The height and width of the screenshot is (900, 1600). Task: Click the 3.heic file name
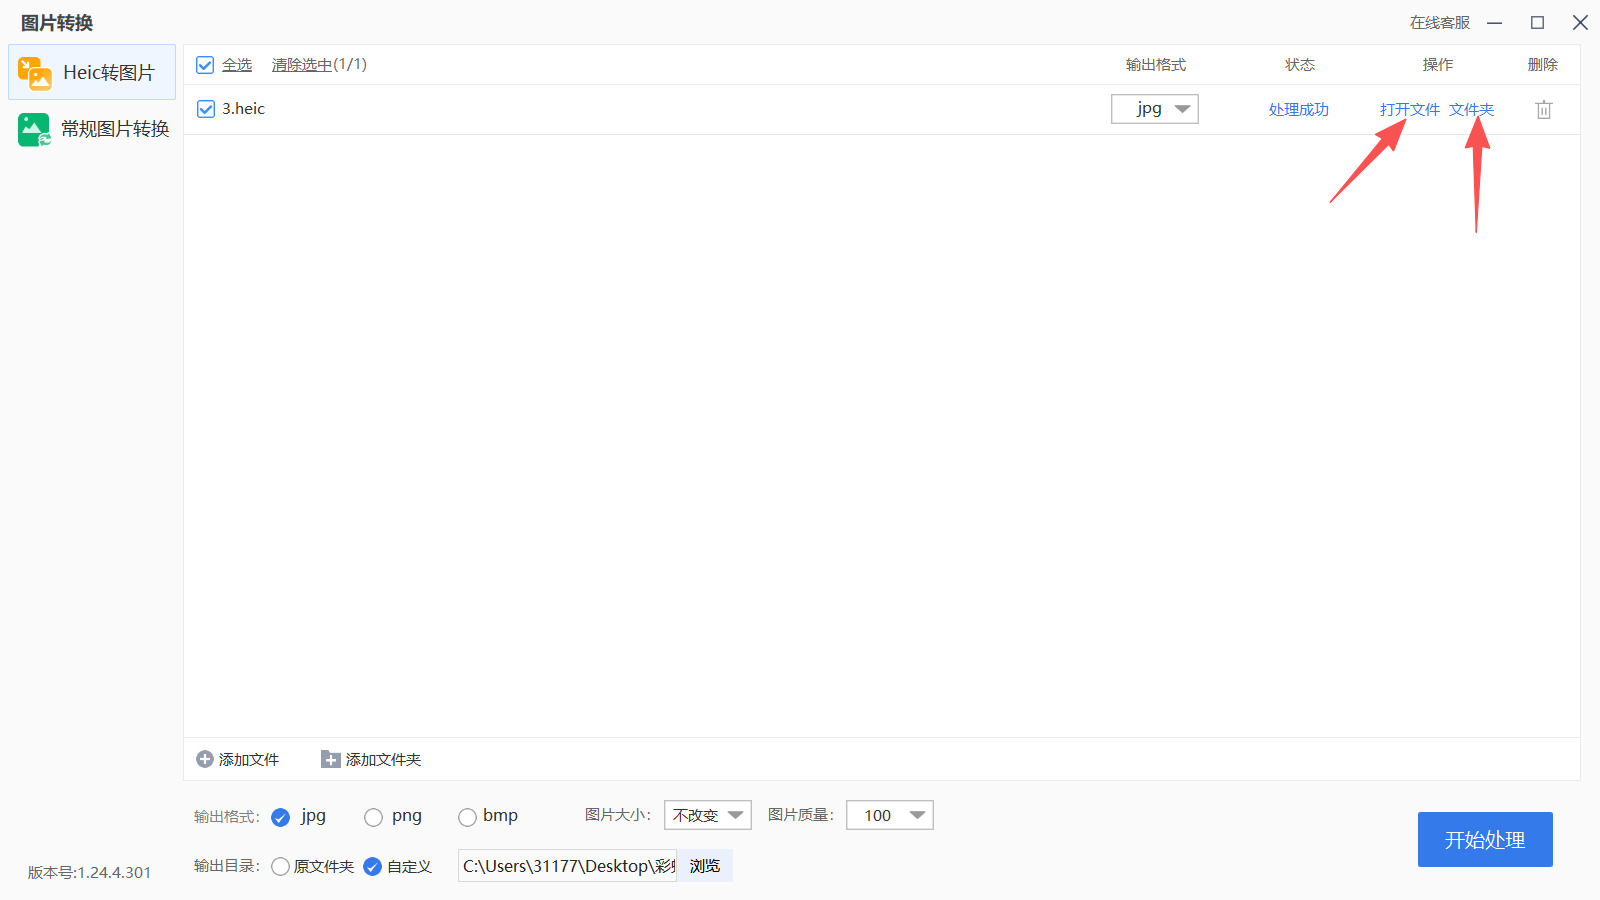(244, 109)
